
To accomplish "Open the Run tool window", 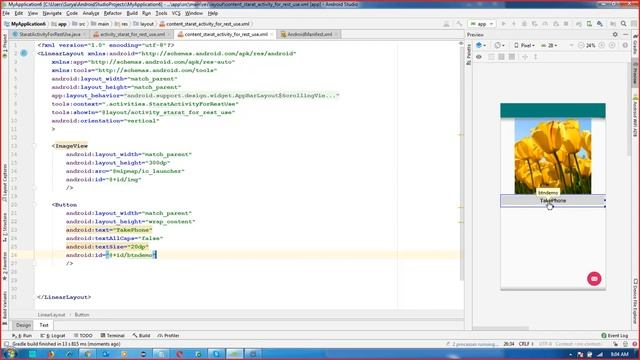I will point(22,336).
